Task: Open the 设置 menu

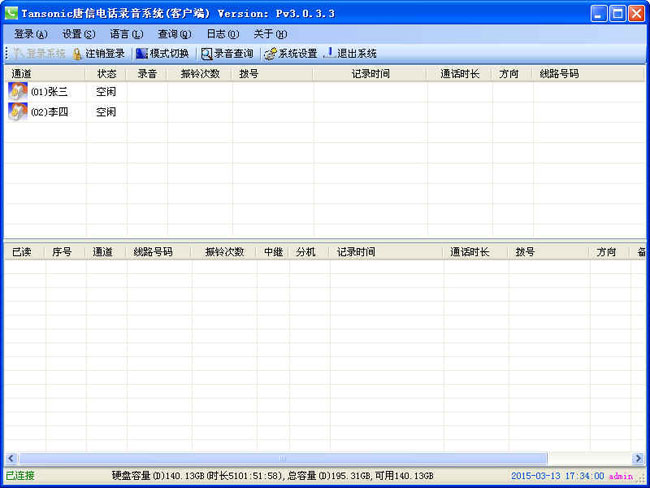Action: click(78, 34)
